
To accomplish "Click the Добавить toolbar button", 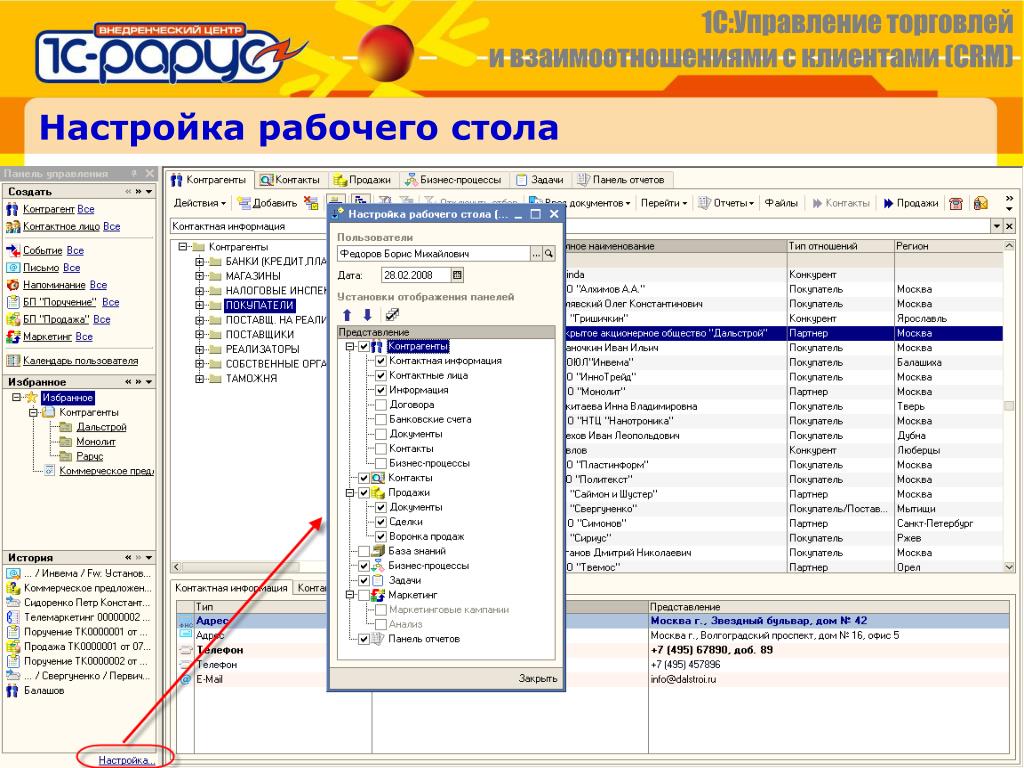I will point(267,203).
